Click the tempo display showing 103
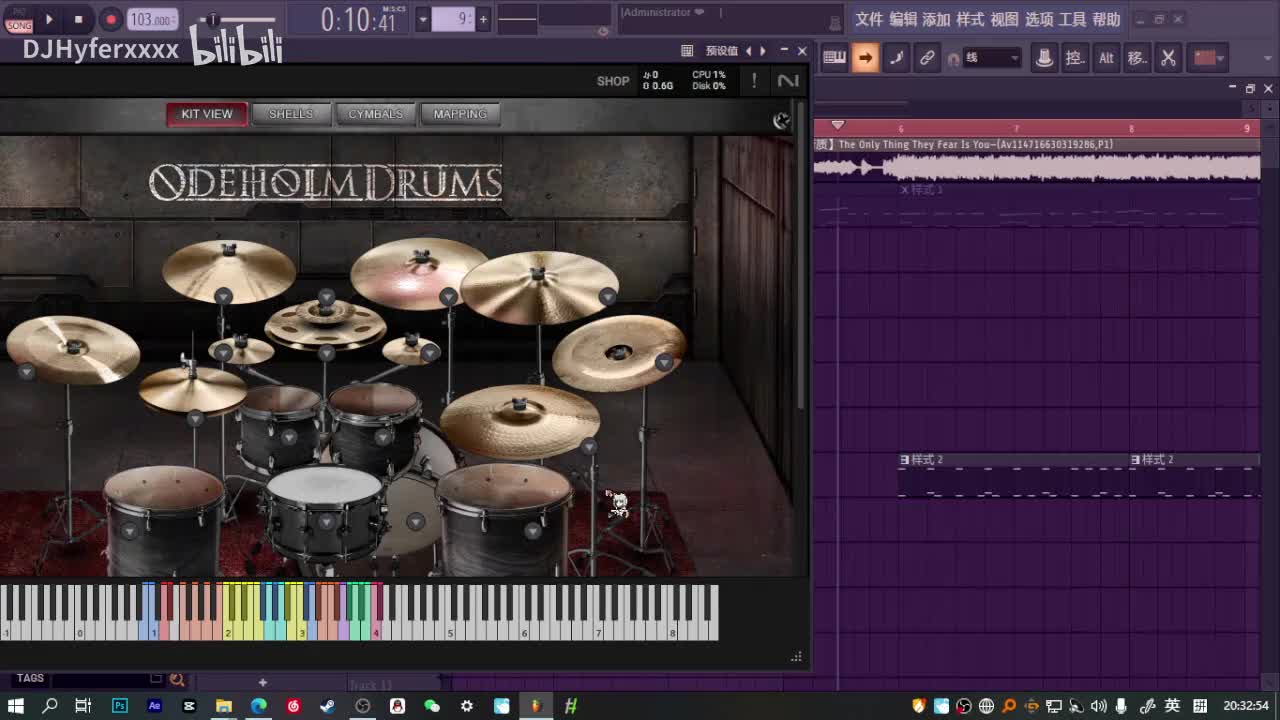 [x=153, y=20]
